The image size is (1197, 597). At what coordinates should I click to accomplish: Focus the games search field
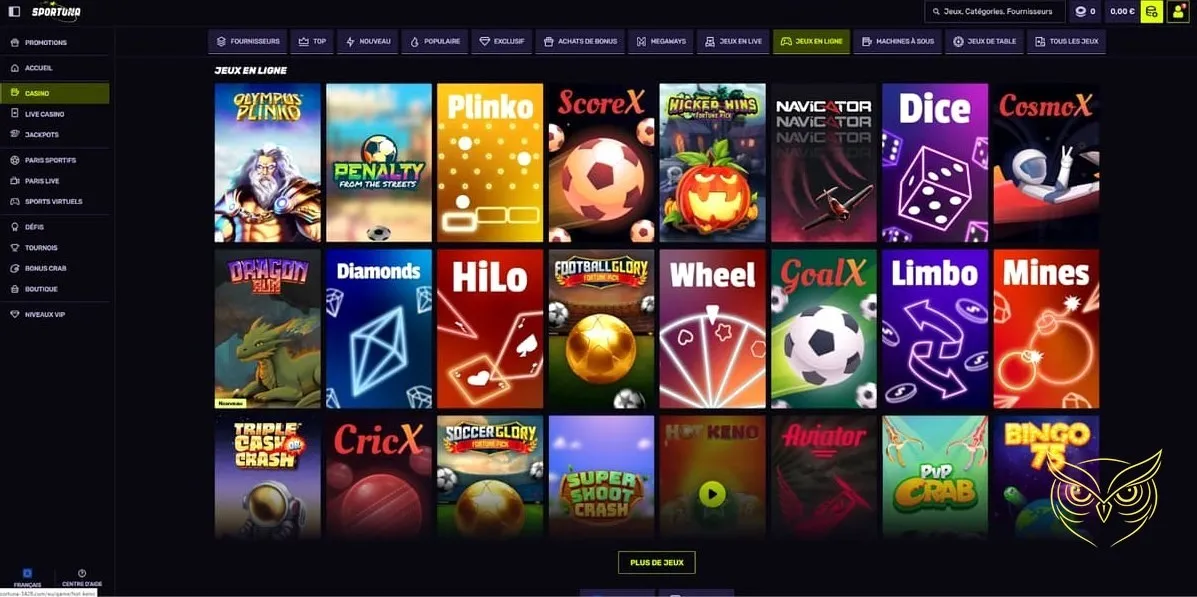point(995,11)
